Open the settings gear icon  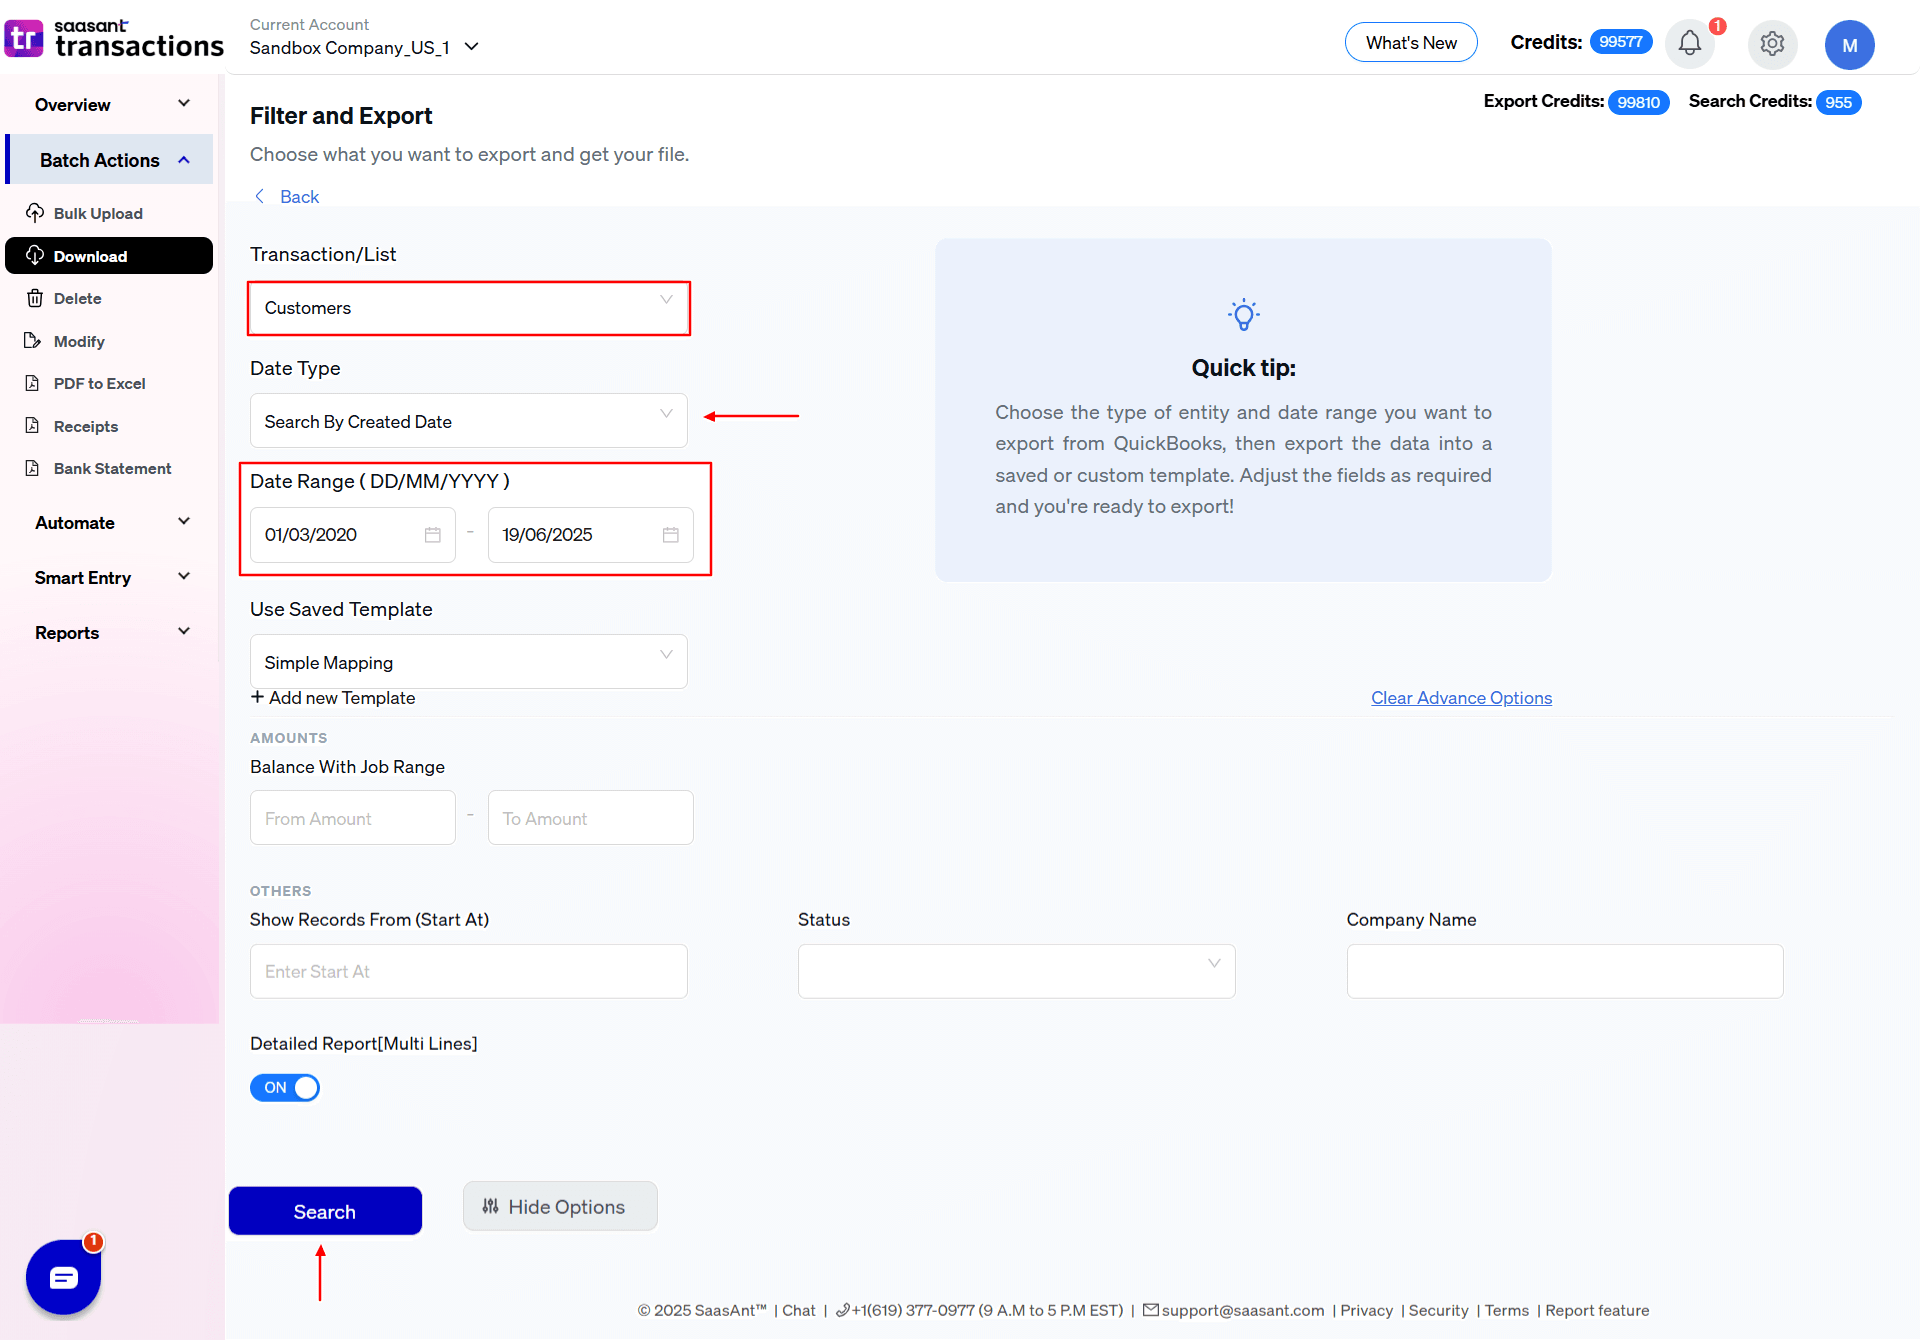[1772, 44]
